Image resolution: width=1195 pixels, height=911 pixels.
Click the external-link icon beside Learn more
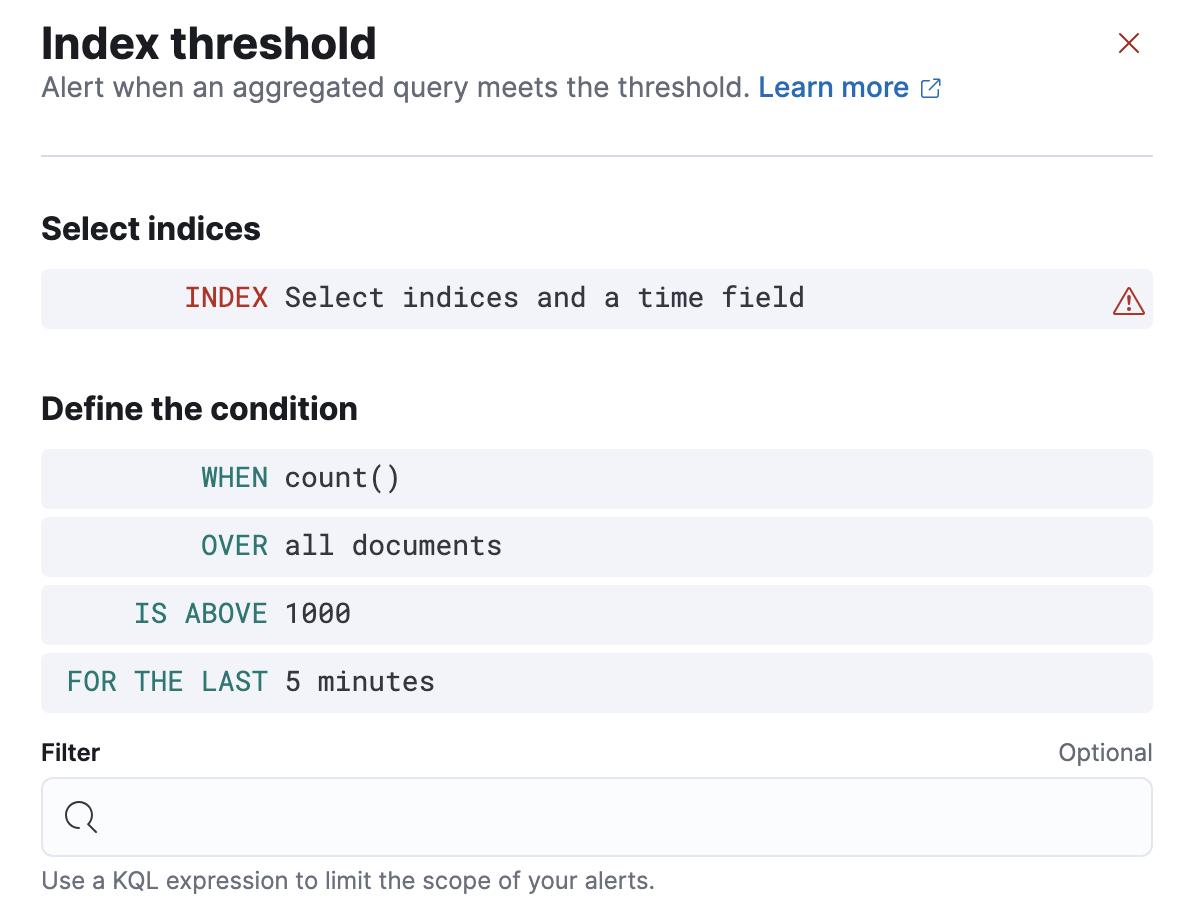932,88
